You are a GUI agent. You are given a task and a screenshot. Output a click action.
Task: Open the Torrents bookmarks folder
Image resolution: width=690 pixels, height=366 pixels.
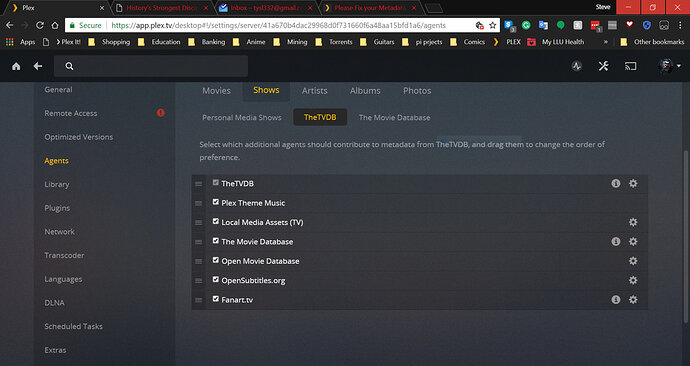point(335,42)
